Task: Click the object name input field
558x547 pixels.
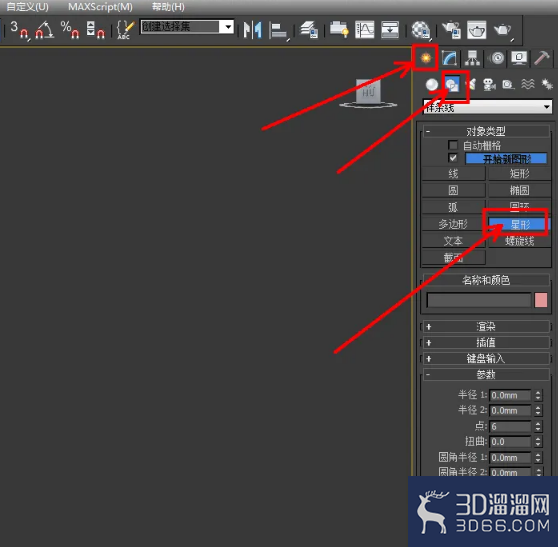Action: 479,300
